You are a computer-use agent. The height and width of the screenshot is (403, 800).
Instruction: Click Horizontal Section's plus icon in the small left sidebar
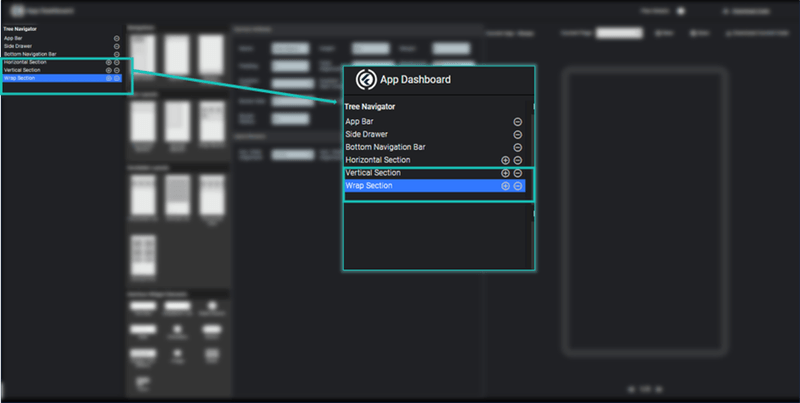(108, 62)
